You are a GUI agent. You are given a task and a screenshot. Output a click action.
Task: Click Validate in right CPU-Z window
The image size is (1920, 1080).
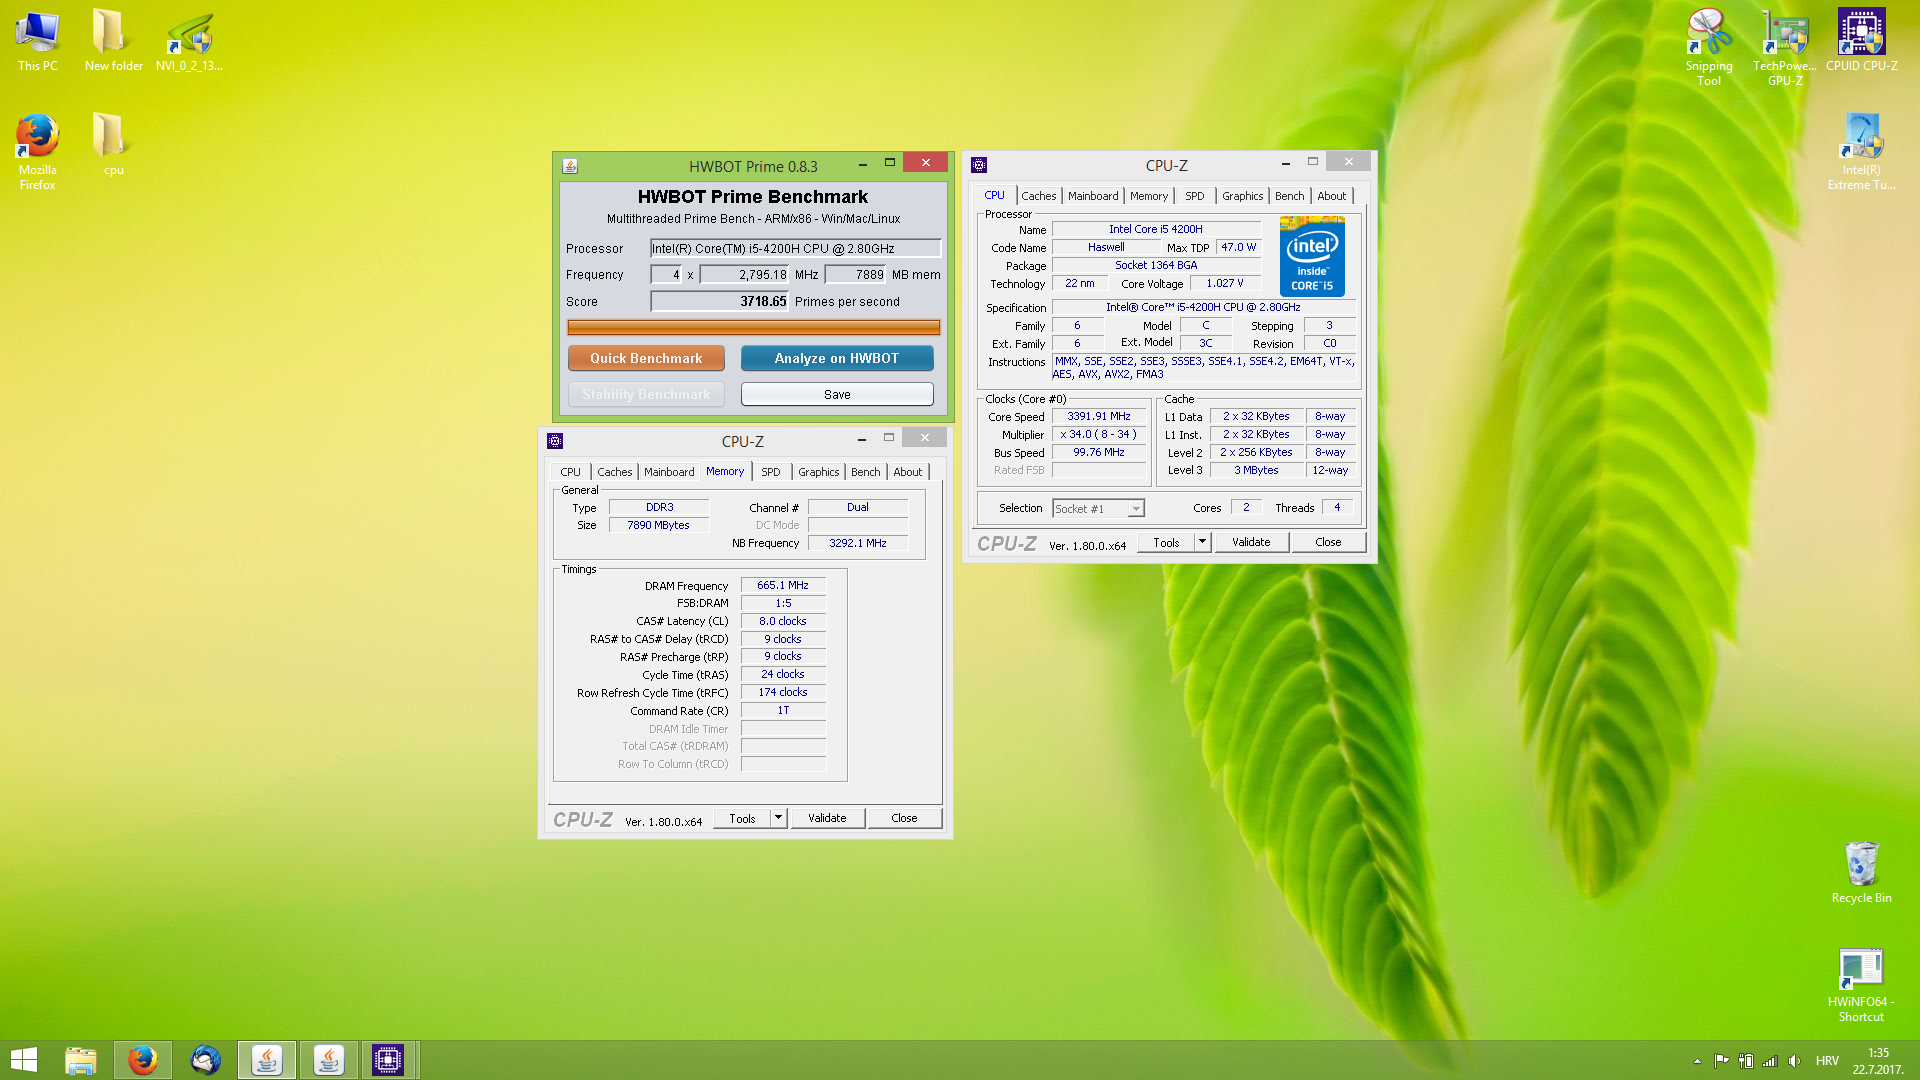(1251, 542)
